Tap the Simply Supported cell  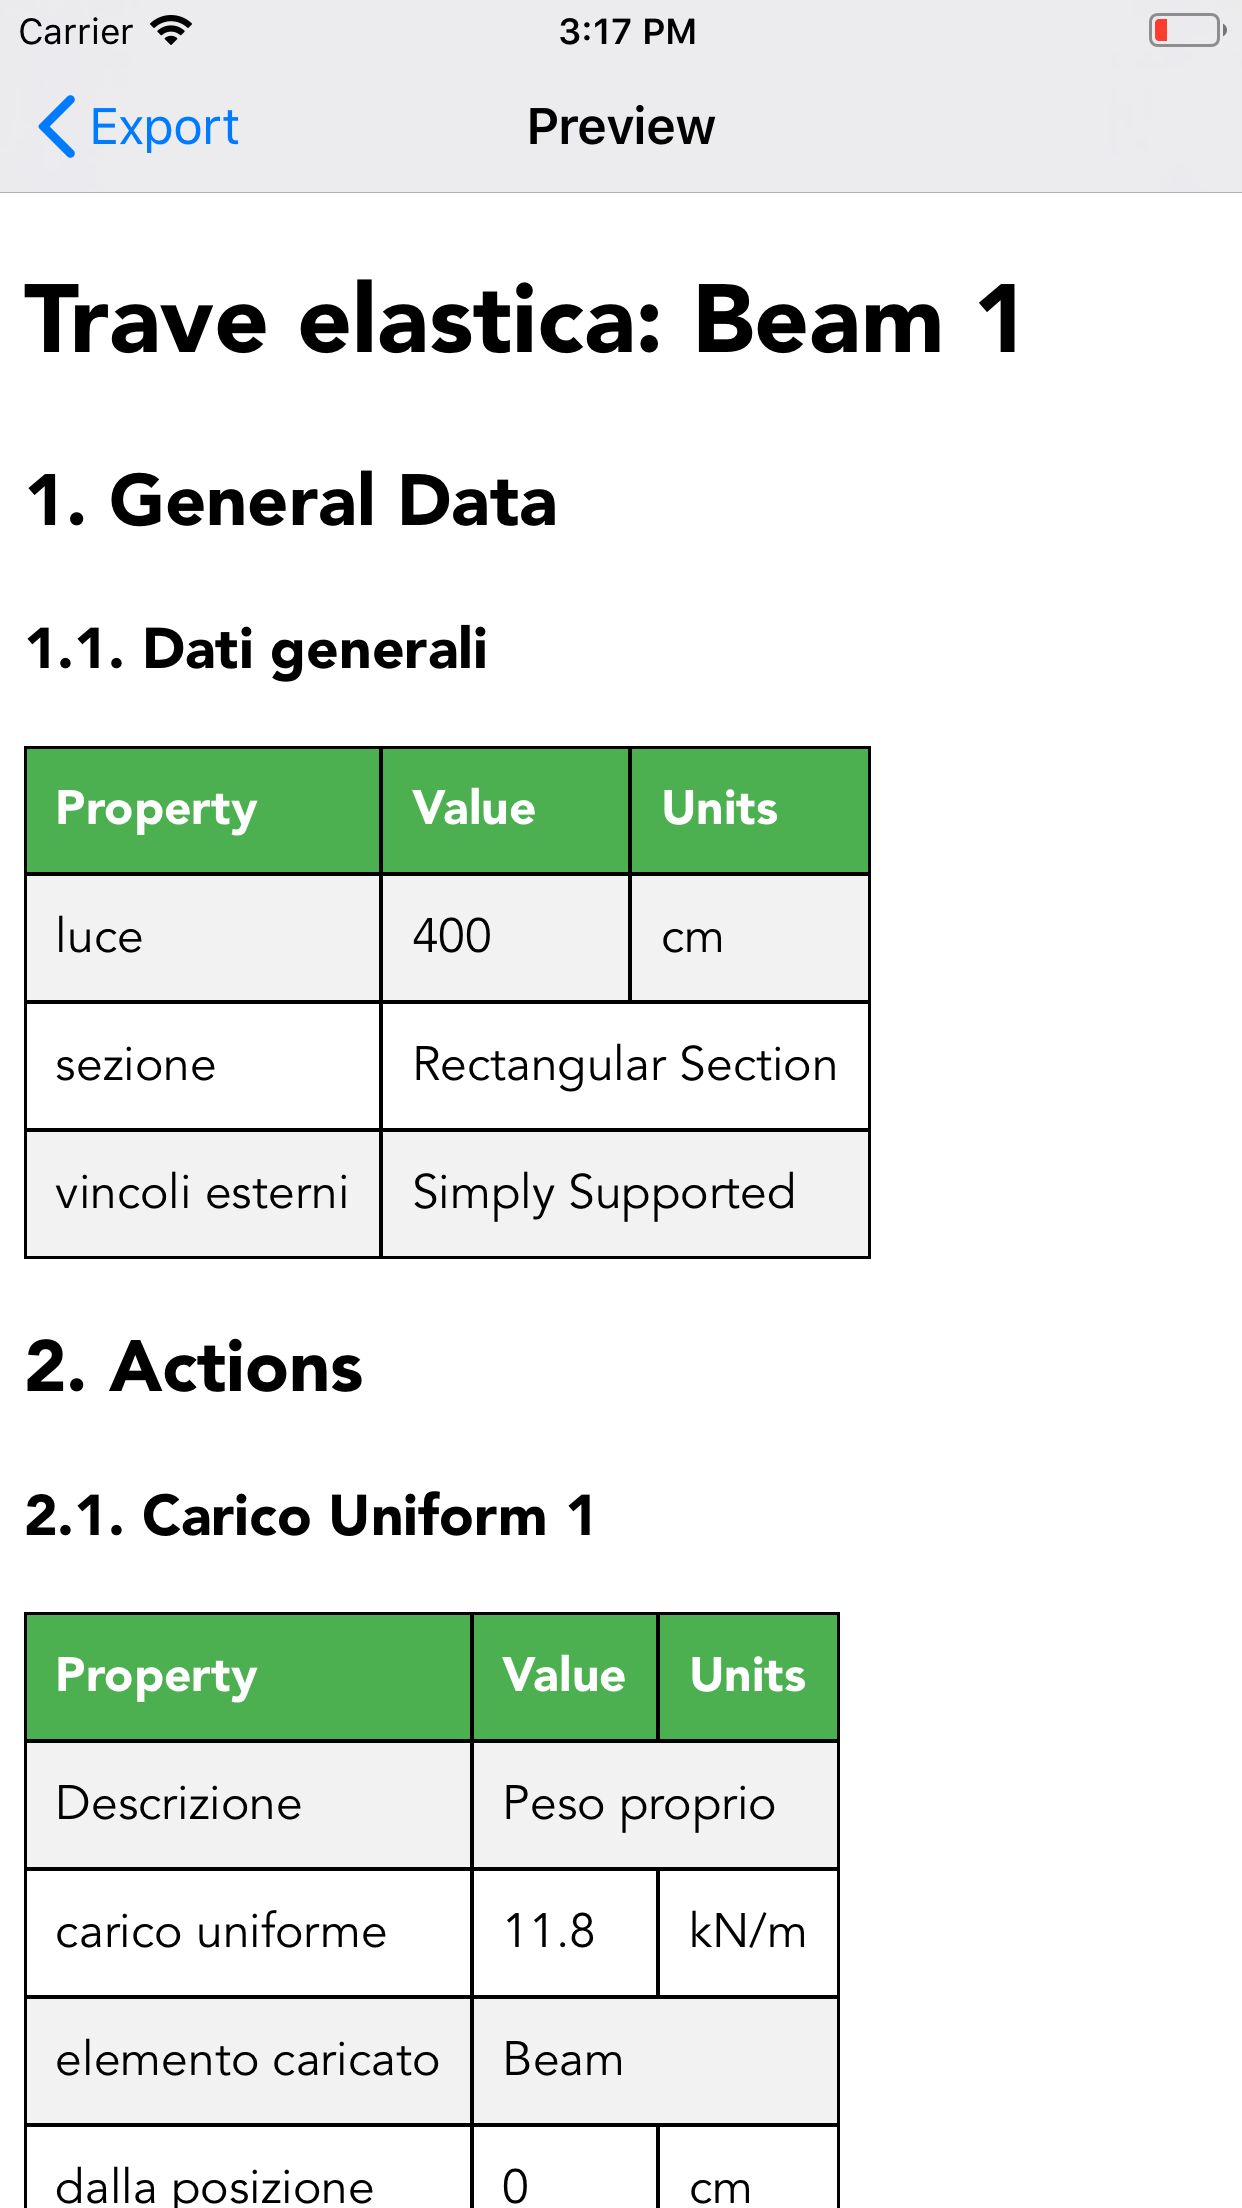(624, 1193)
